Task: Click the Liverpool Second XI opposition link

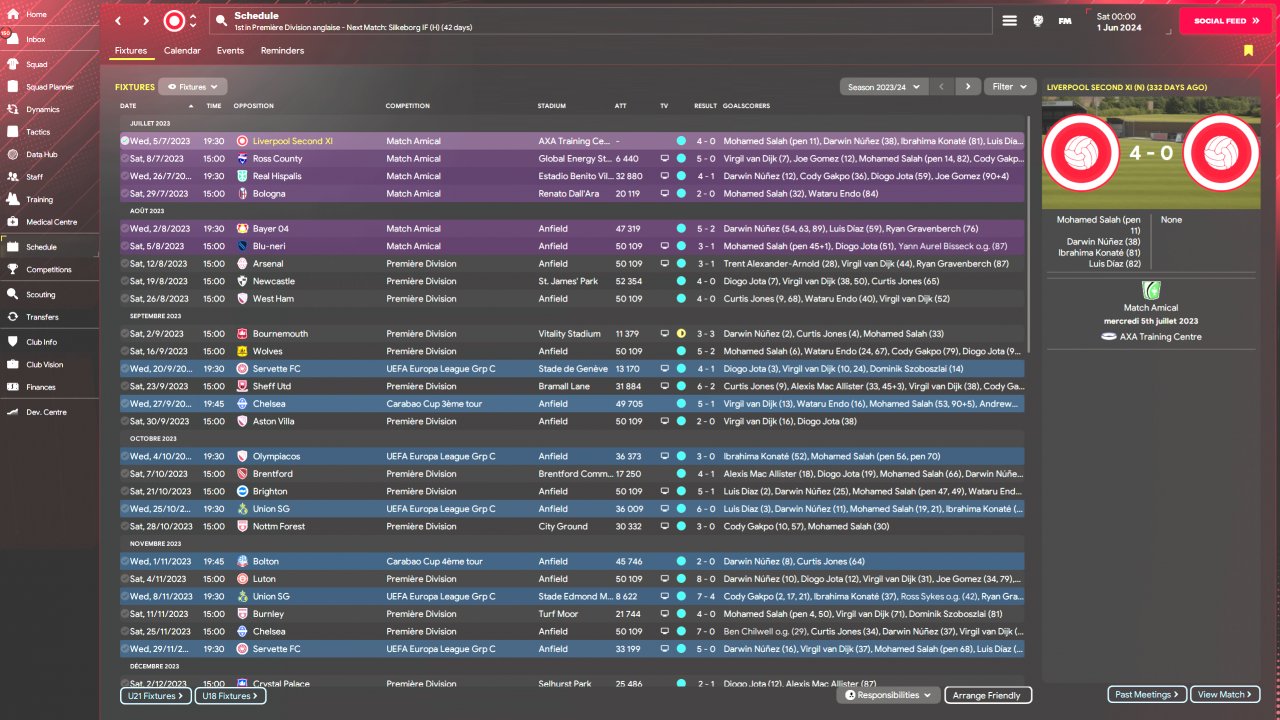Action: [x=293, y=141]
